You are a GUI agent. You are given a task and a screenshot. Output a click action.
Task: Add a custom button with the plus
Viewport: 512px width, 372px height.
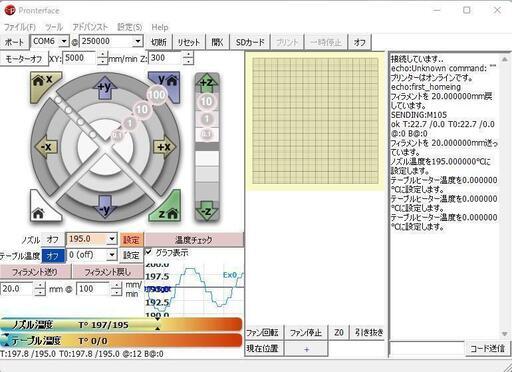(306, 349)
